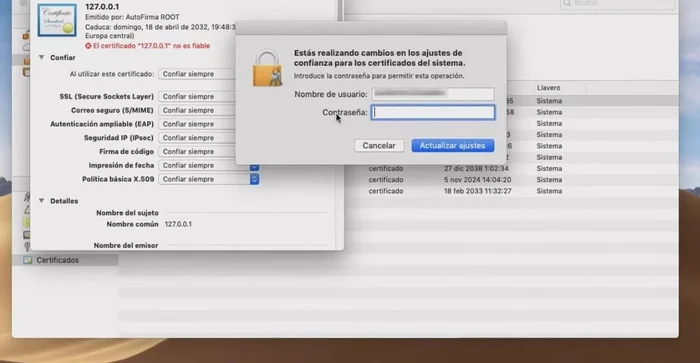This screenshot has width=700, height=363.
Task: Click the bold 127.0.0.1 certificate title
Action: pyautogui.click(x=102, y=7)
